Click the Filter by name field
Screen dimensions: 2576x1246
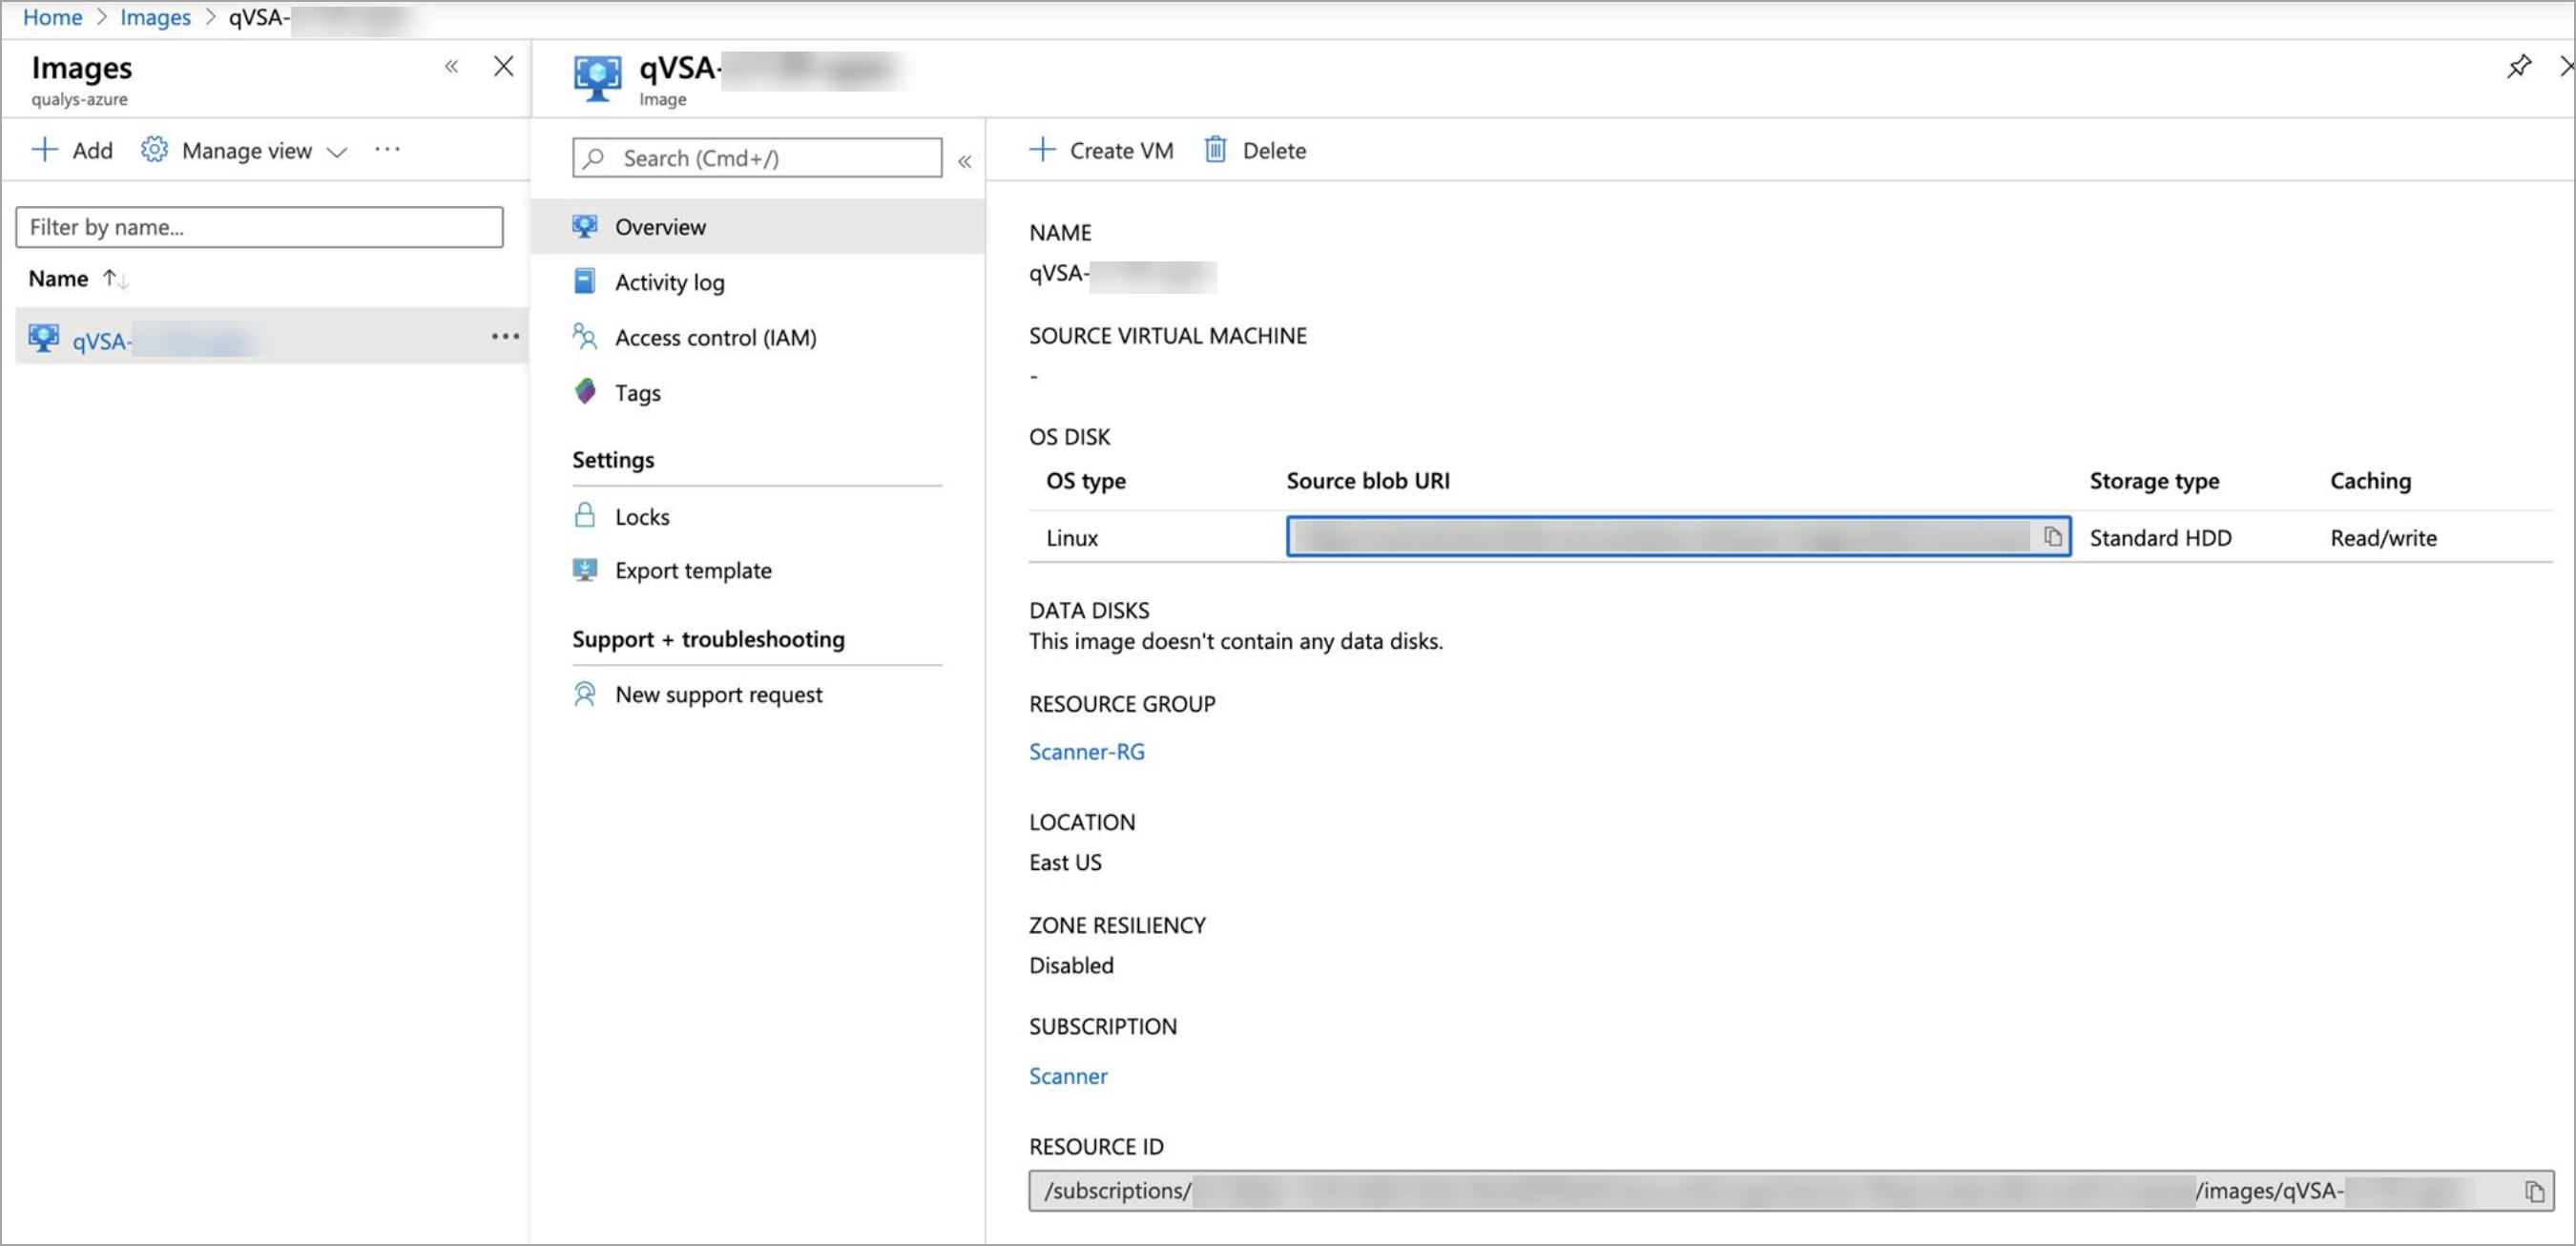(258, 227)
